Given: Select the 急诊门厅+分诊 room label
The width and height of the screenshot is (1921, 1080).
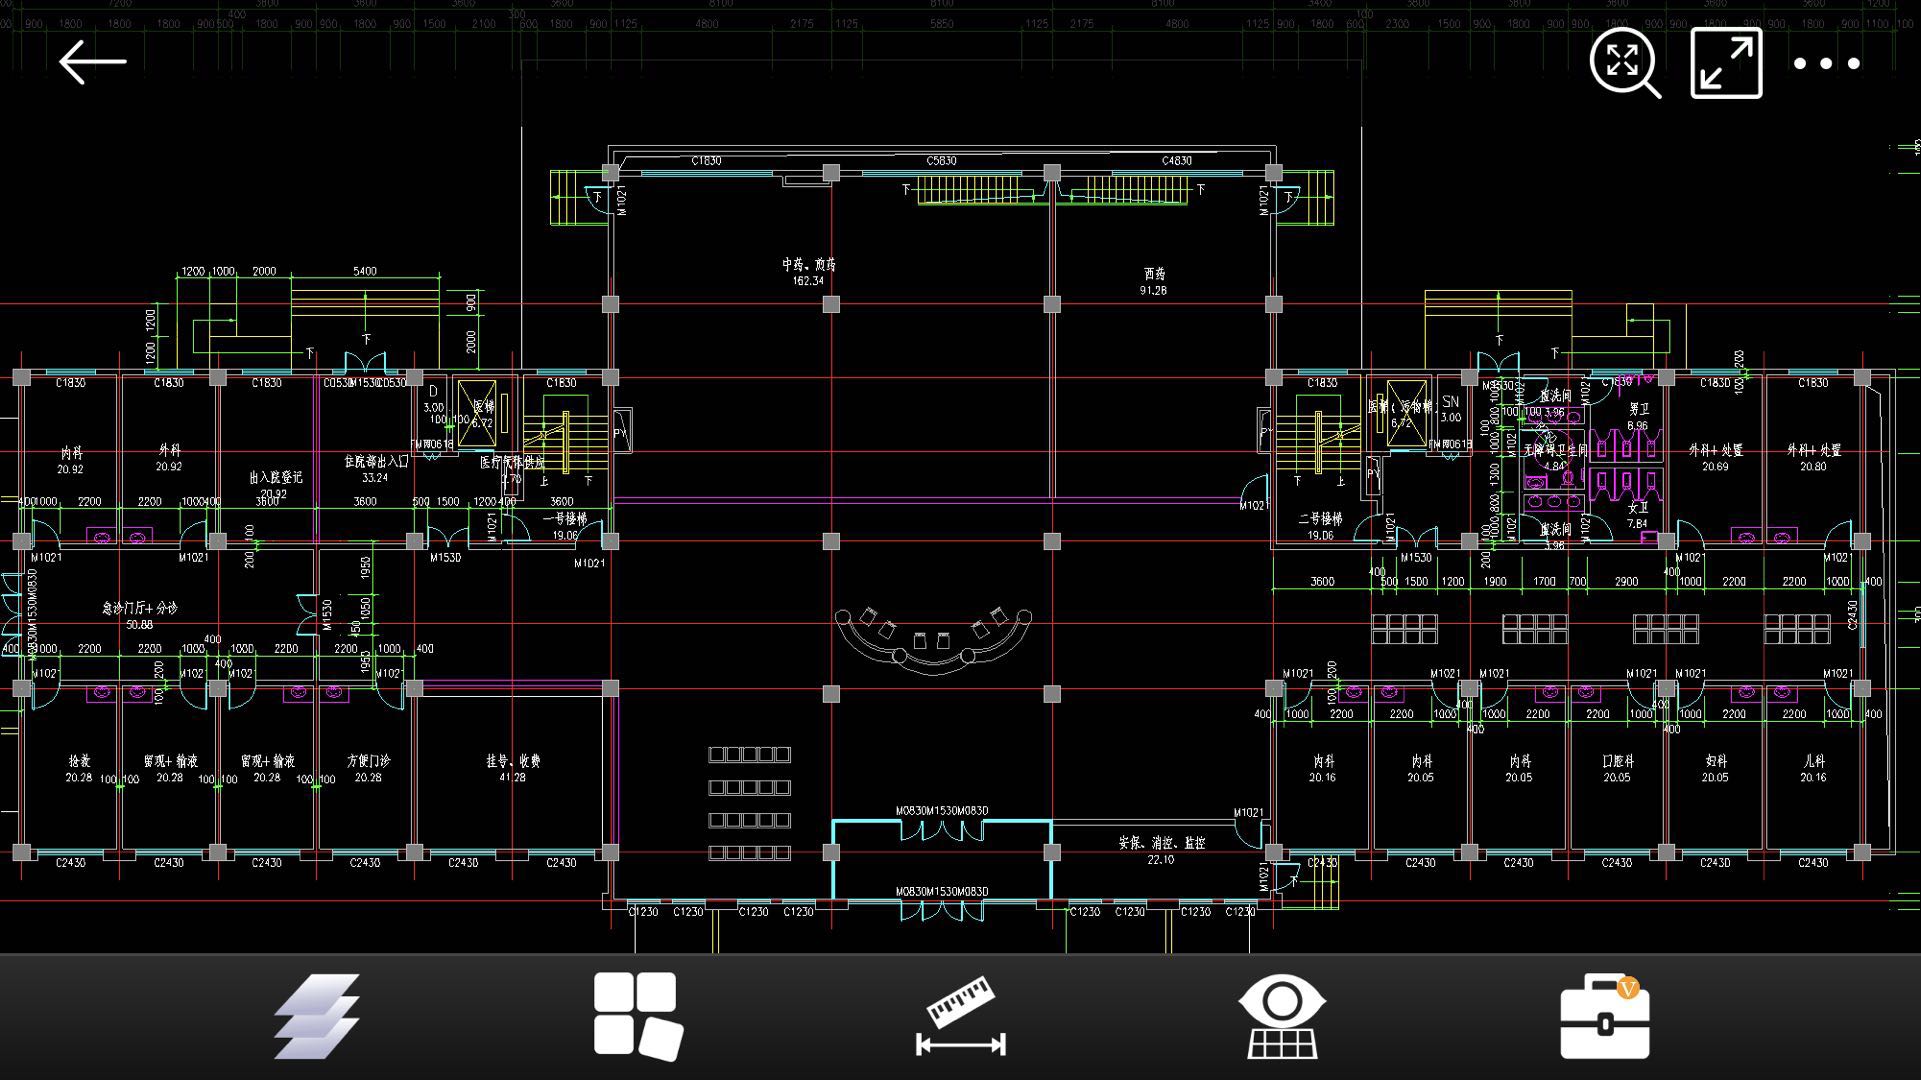Looking at the screenshot, I should [x=140, y=608].
